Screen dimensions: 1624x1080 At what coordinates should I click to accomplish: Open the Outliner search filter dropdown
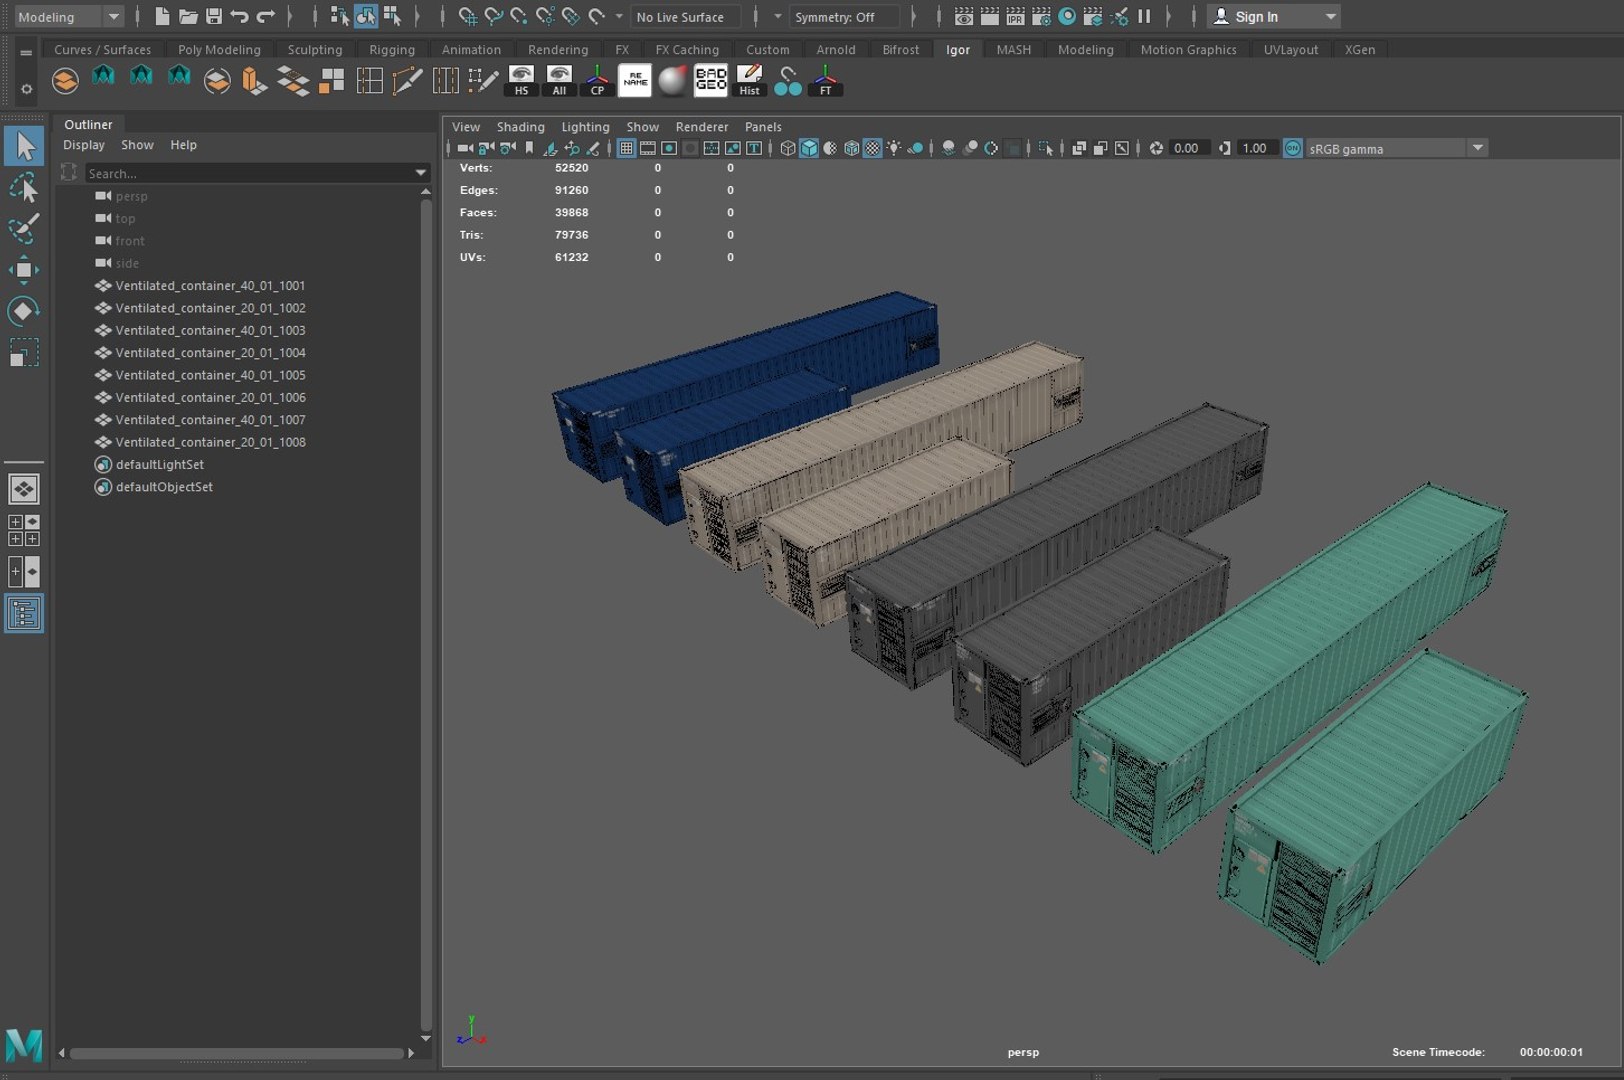[x=421, y=173]
